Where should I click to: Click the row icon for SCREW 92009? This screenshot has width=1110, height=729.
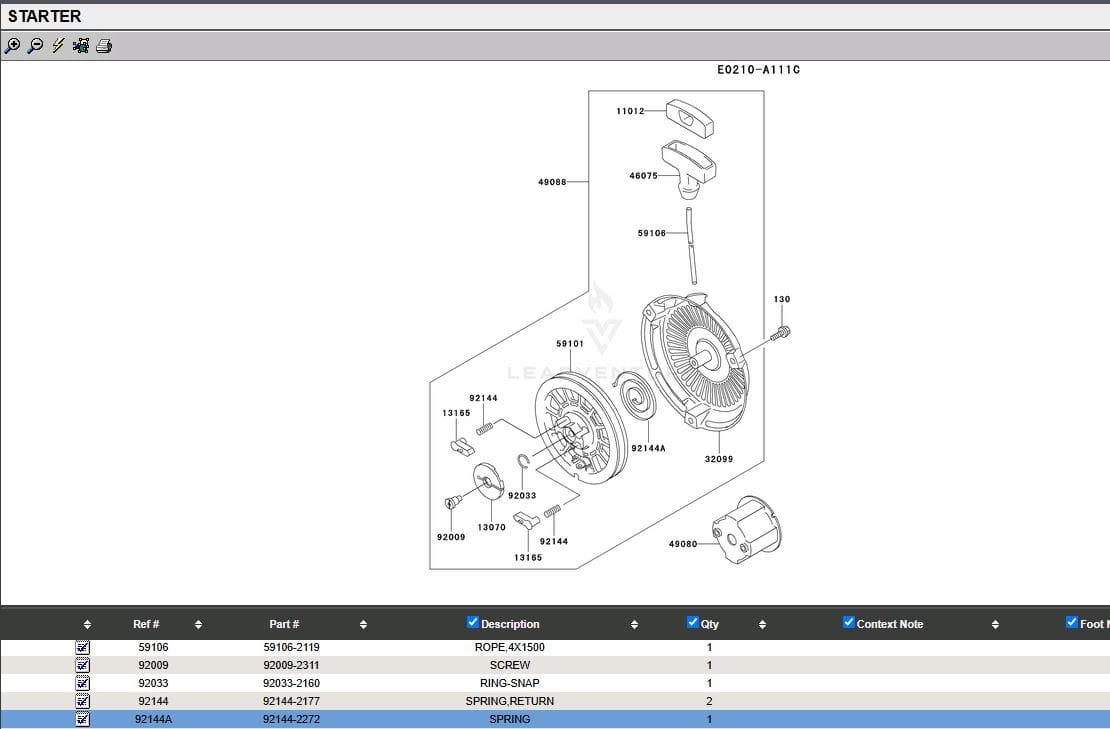pos(83,665)
